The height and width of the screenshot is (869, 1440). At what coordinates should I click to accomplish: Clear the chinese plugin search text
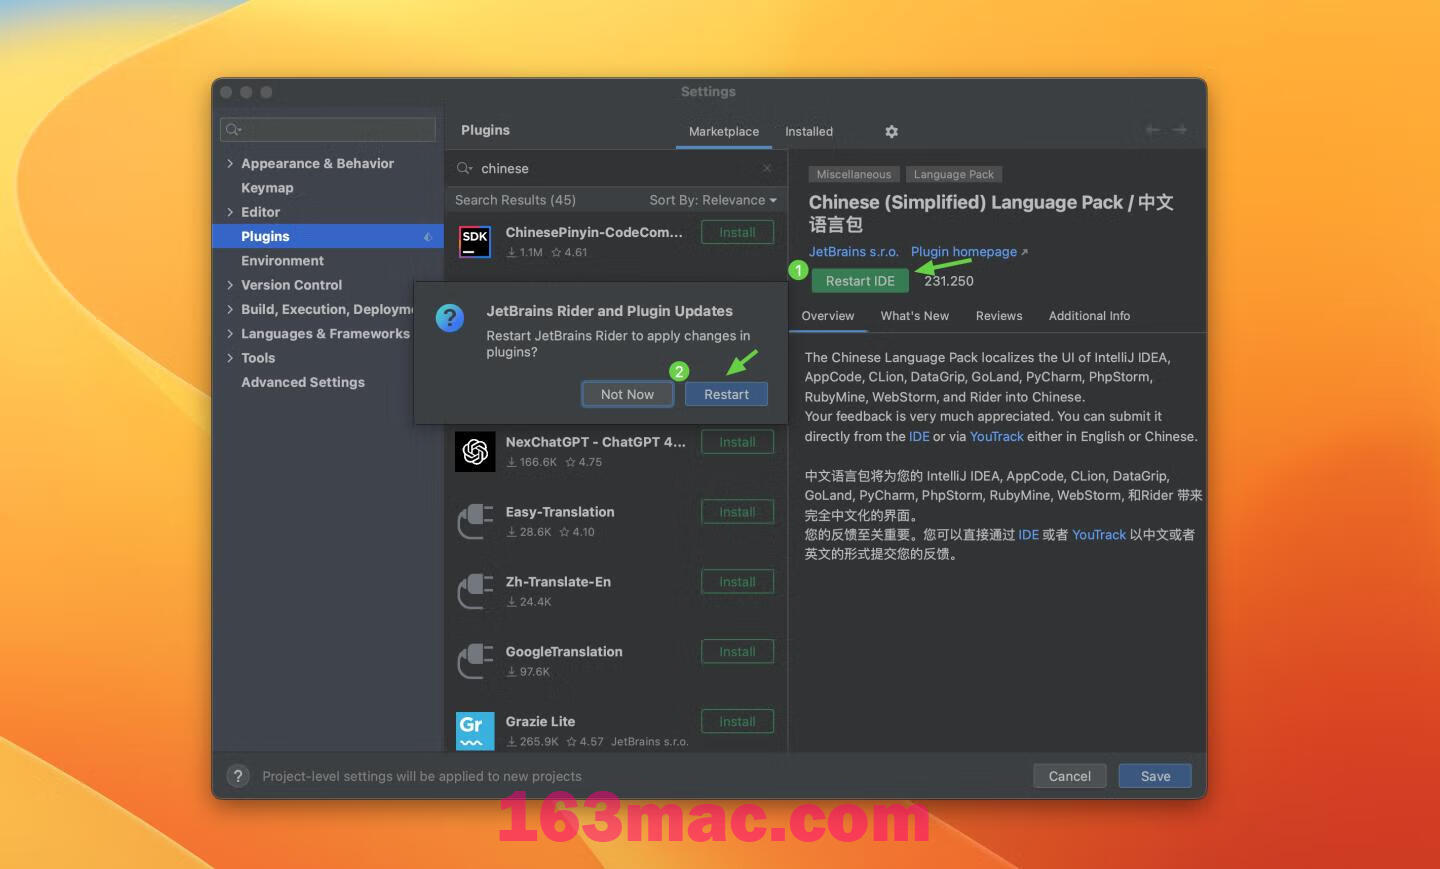coord(767,168)
